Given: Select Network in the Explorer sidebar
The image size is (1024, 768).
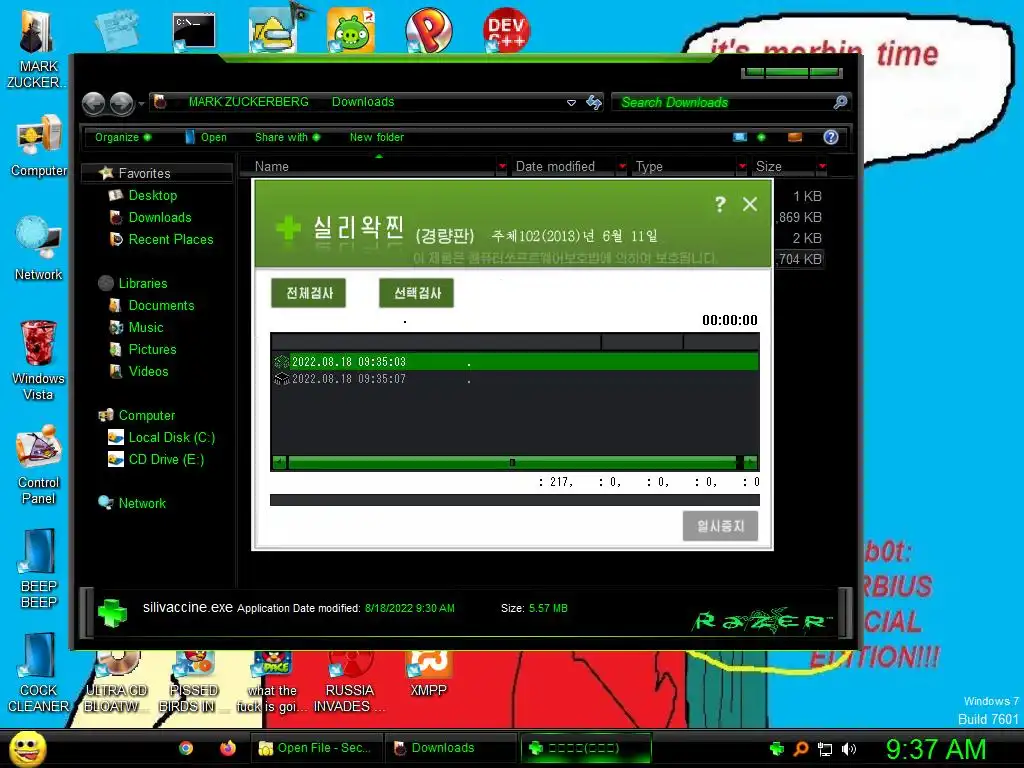Looking at the screenshot, I should [x=142, y=504].
